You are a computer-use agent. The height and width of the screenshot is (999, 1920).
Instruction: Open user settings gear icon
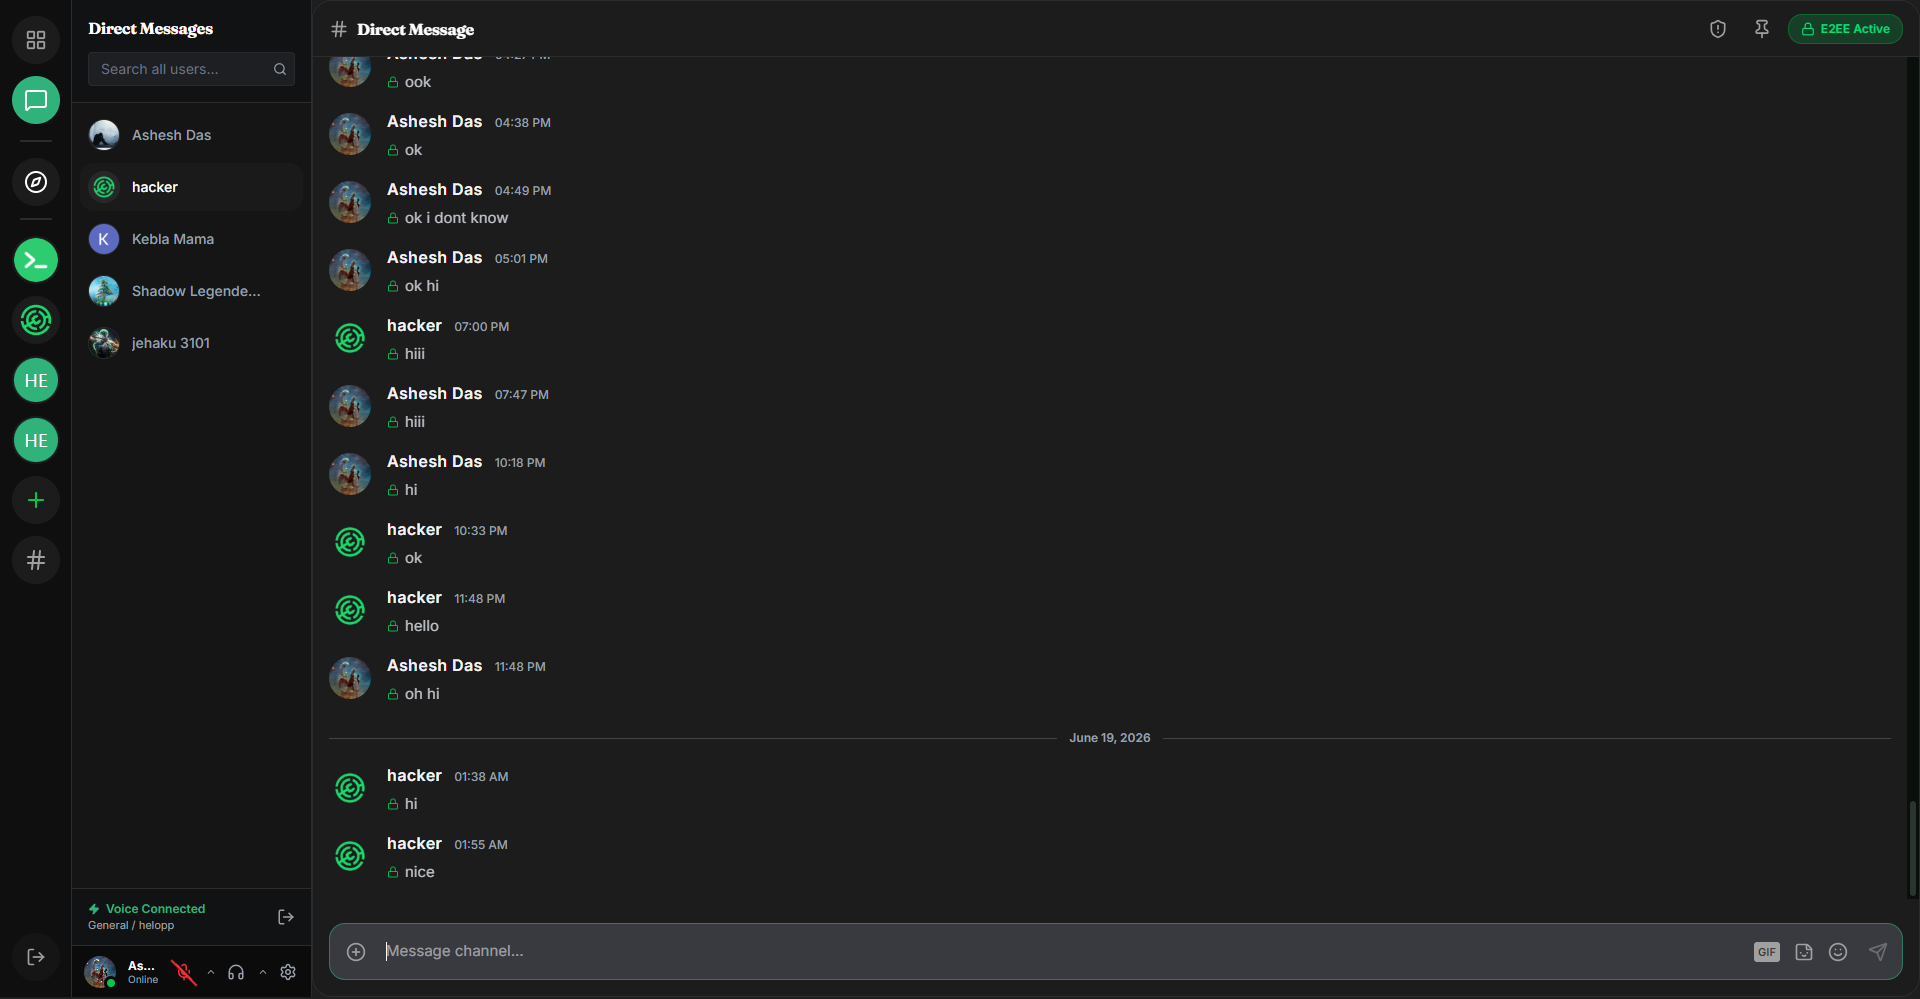288,972
